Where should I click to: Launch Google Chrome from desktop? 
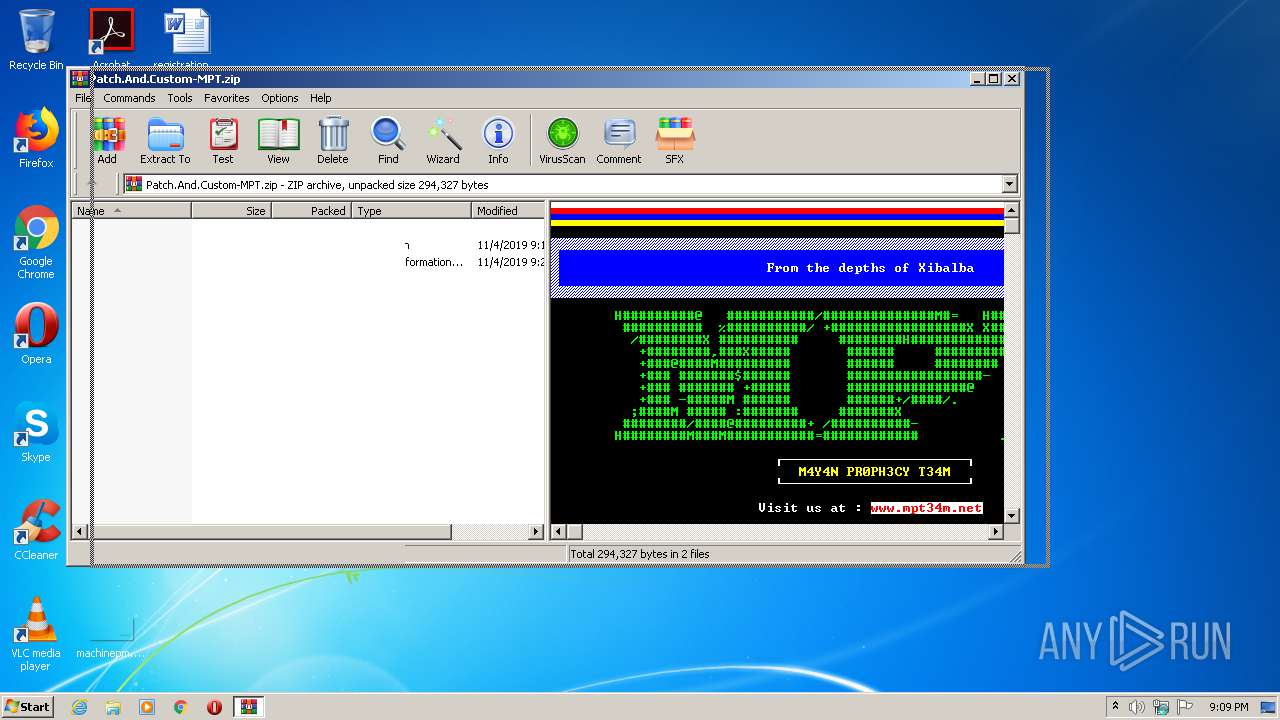tap(36, 243)
